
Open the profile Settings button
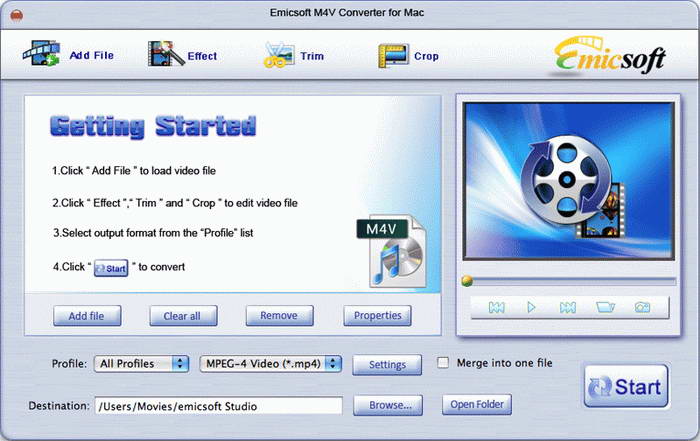click(387, 365)
